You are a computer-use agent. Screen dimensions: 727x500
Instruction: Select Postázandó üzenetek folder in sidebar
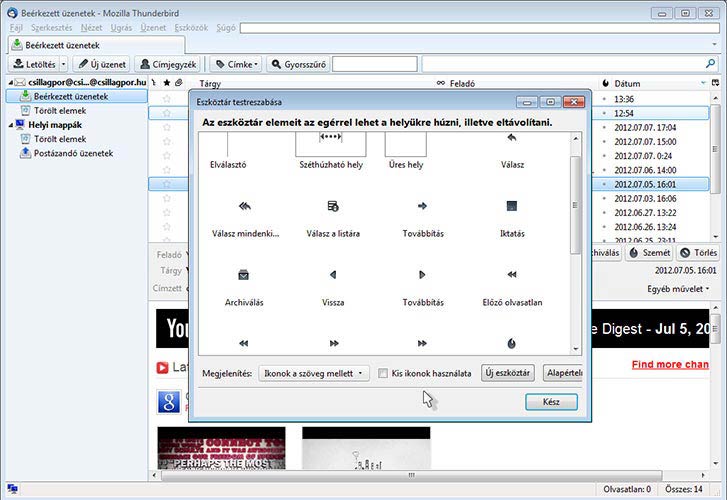point(73,153)
